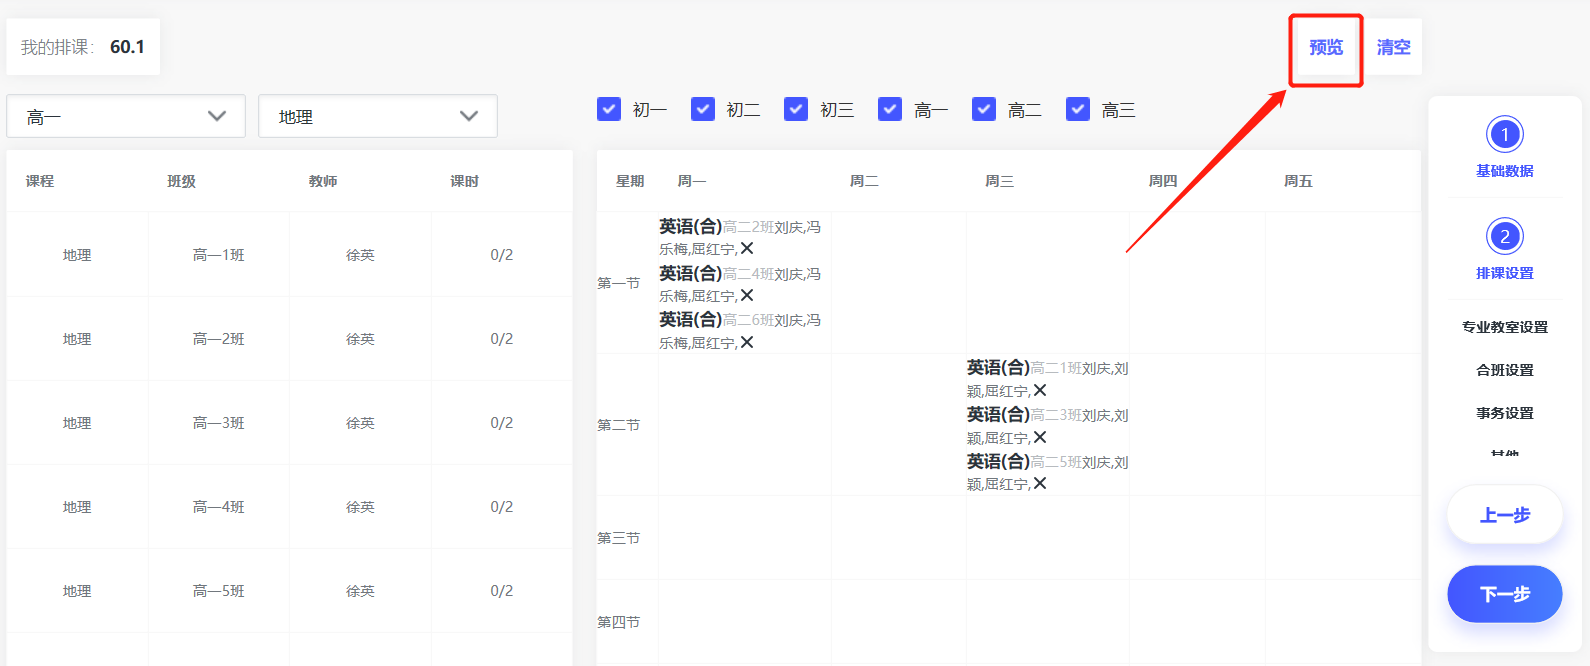Open 事务设置 menu item
The image size is (1590, 666).
point(1505,413)
